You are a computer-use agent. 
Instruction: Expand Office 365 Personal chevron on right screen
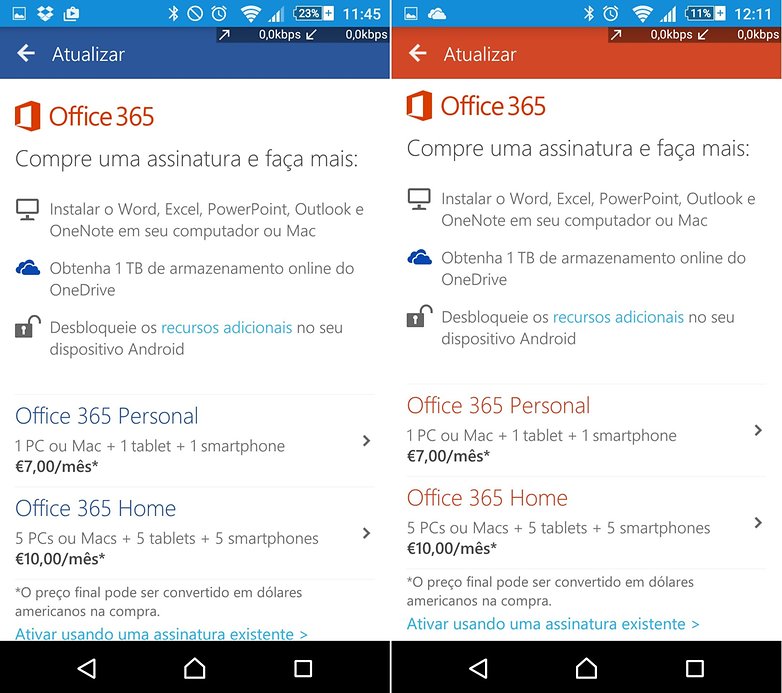(758, 430)
